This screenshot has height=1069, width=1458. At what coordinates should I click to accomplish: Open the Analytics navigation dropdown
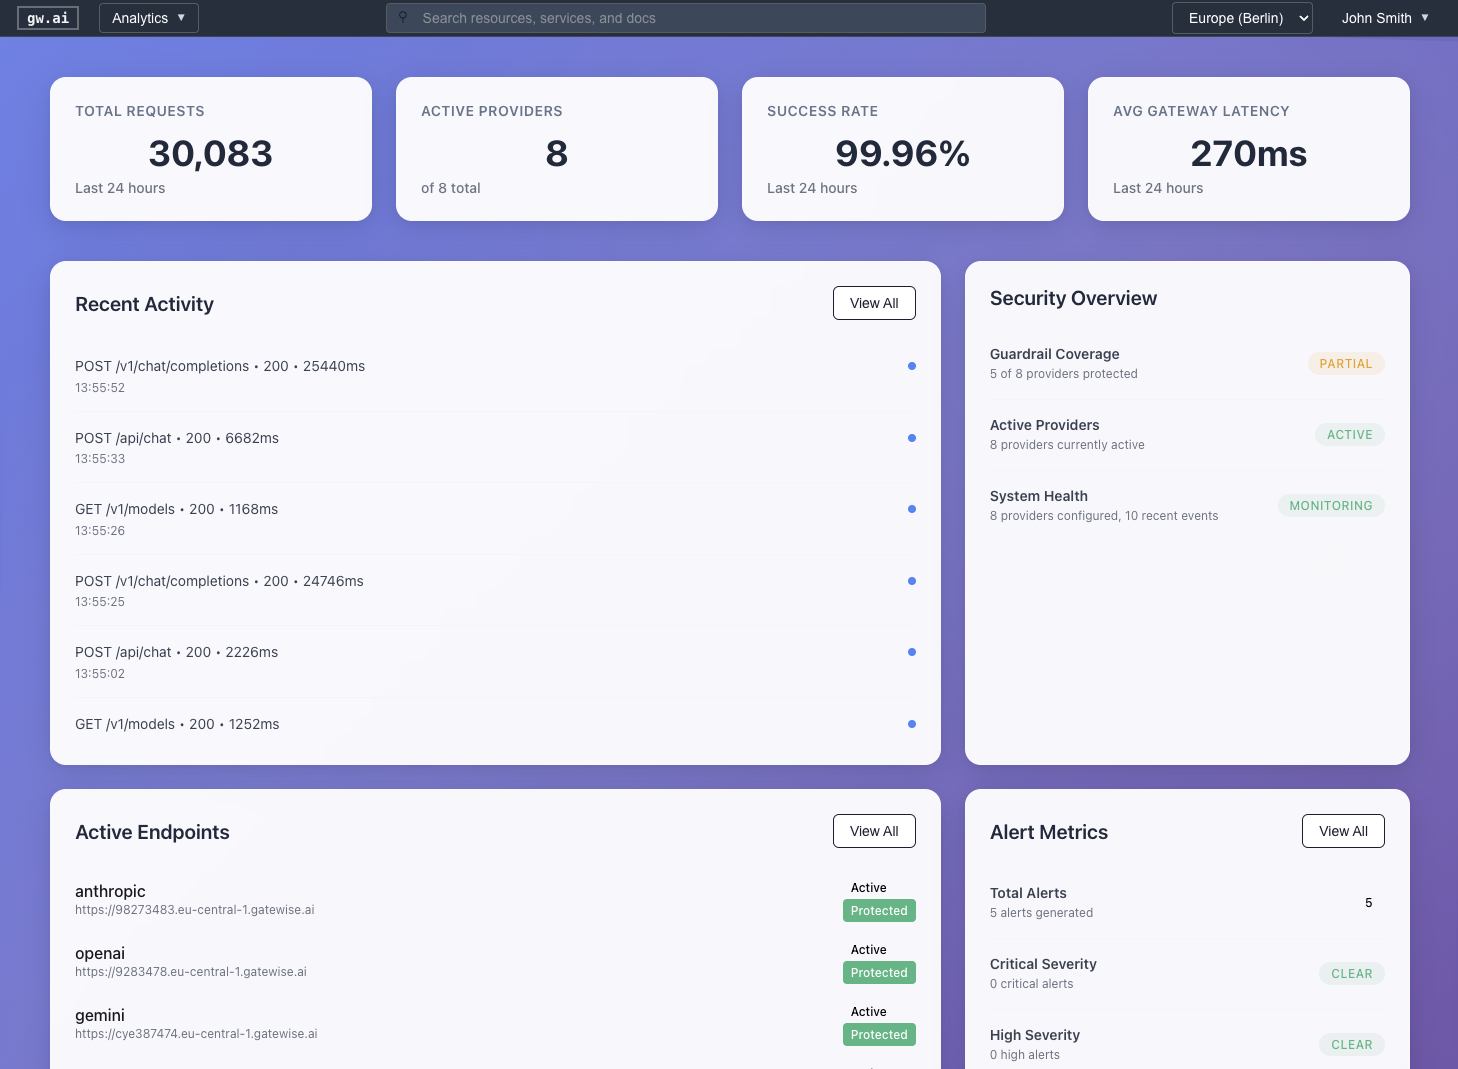click(148, 17)
